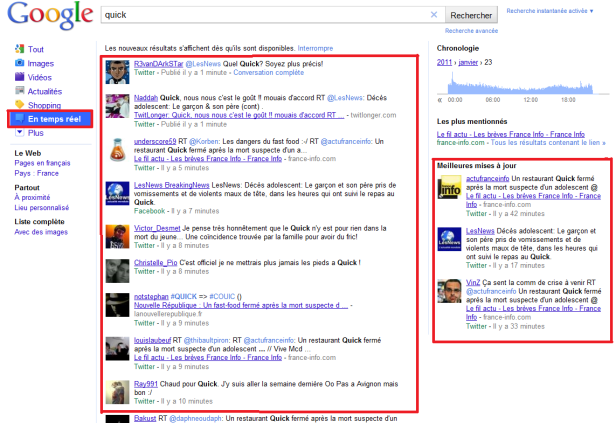Click Interrompre to pause live results

[x=315, y=48]
